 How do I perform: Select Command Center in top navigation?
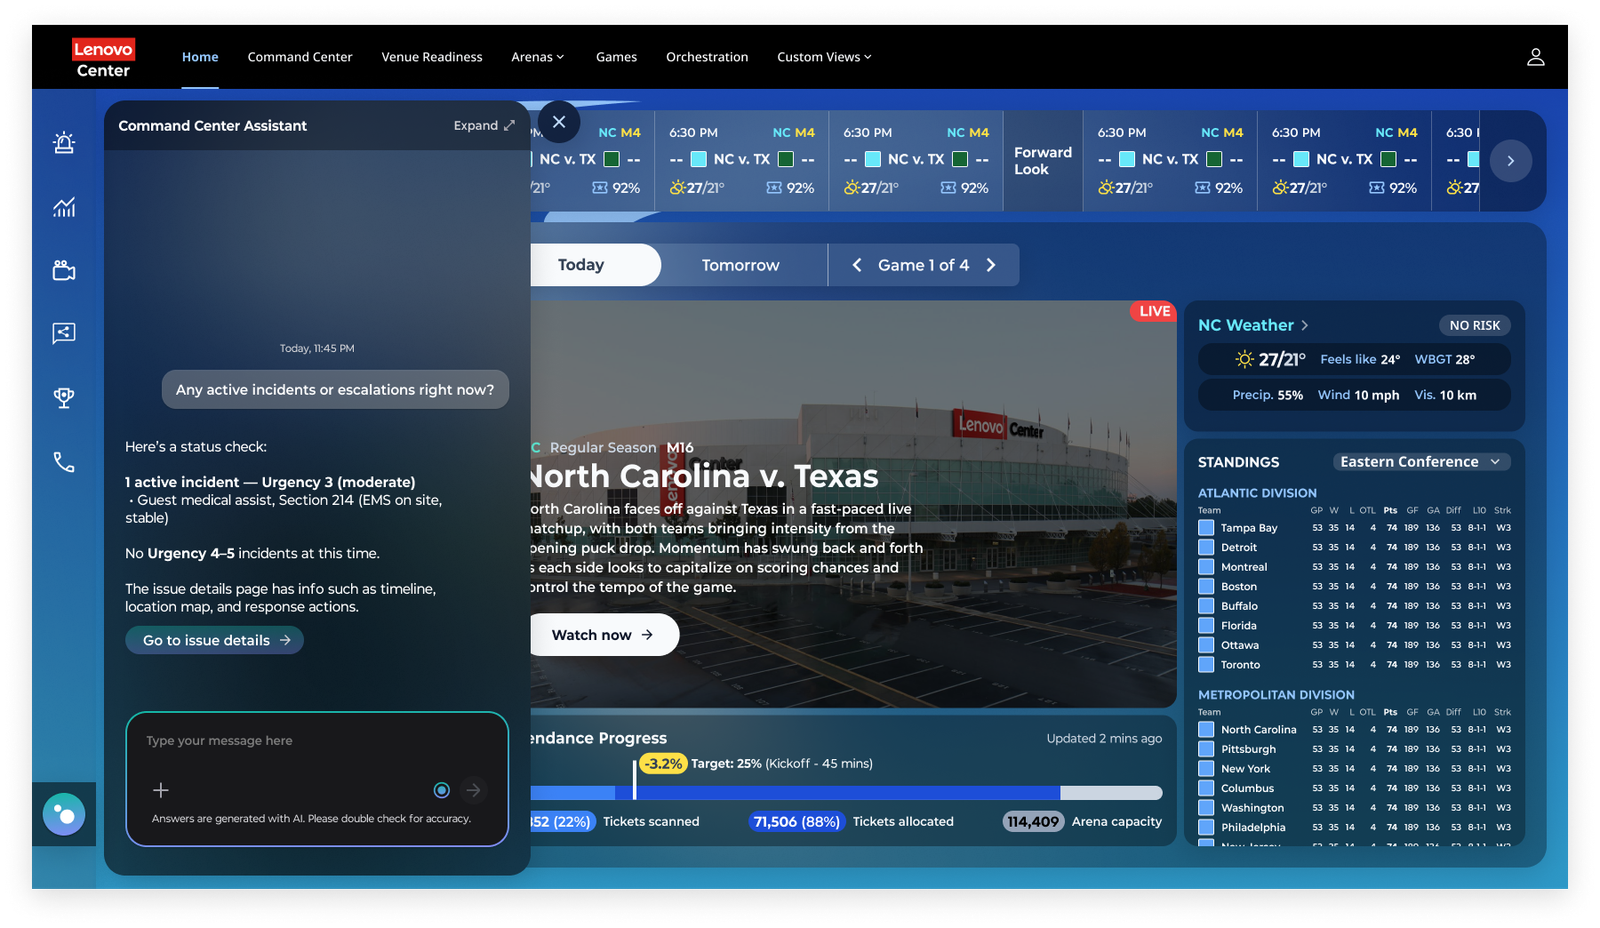tap(300, 57)
